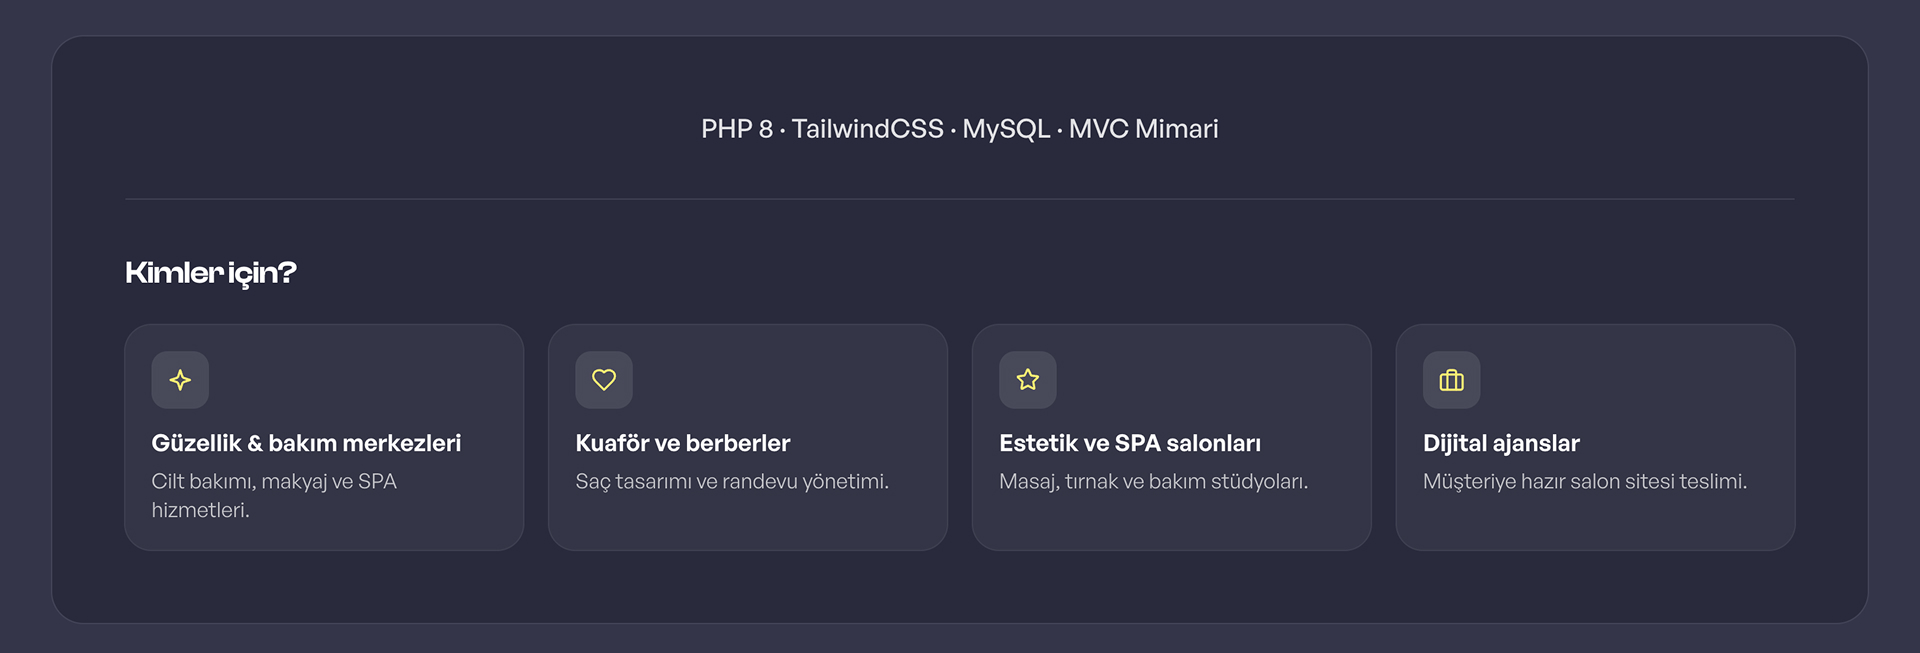Open the Güzellik & bakım merkezleri card
Screen dimensions: 1920x653
(x=324, y=437)
